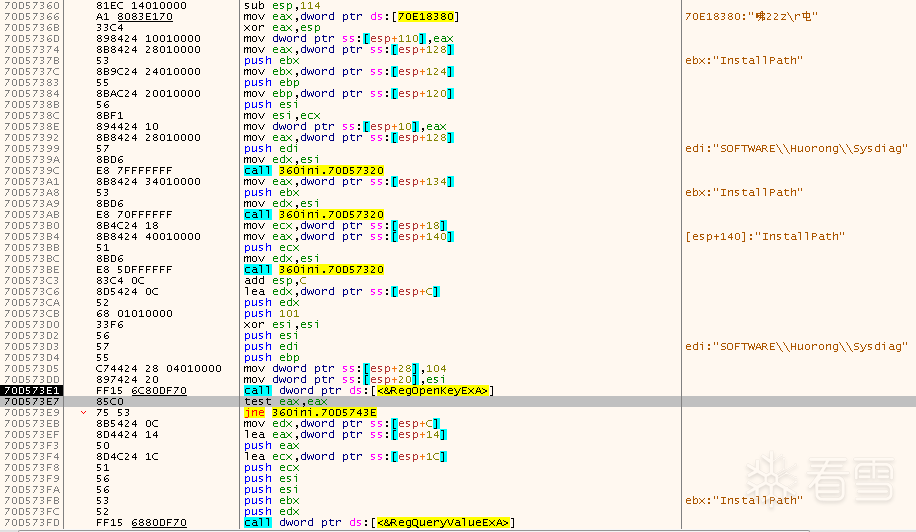Image resolution: width=916 pixels, height=532 pixels.
Task: Click 'mov ecx,dword ptr ss:[esp+18]' instruction
Action: (x=345, y=225)
